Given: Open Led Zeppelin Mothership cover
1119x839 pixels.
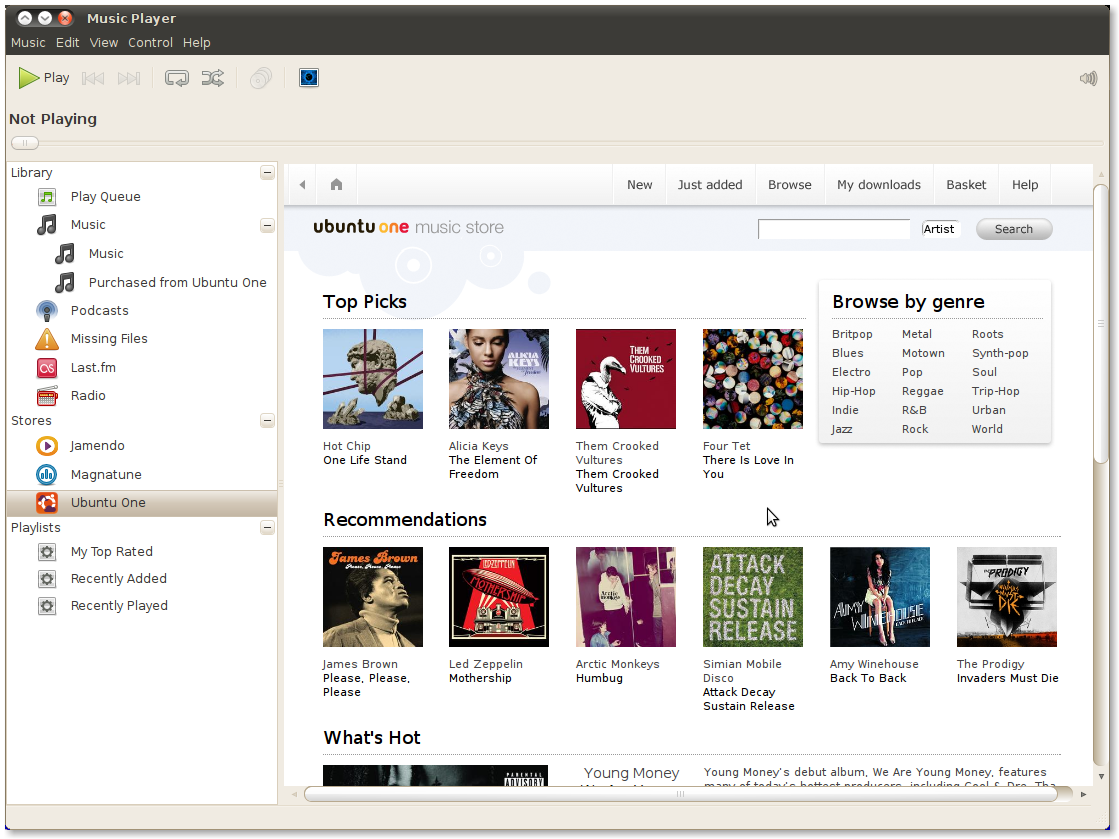Looking at the screenshot, I should [499, 597].
